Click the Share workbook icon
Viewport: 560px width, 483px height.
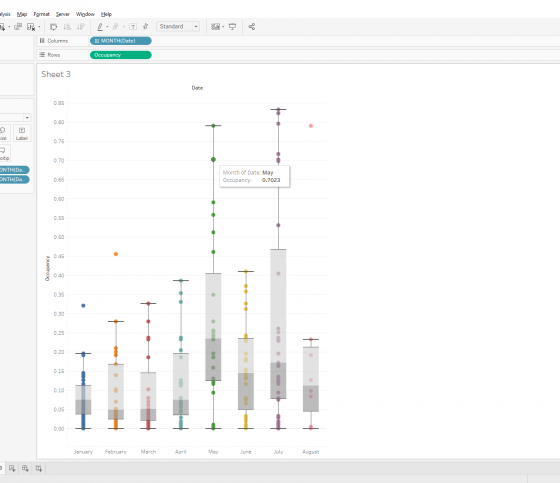pos(252,26)
